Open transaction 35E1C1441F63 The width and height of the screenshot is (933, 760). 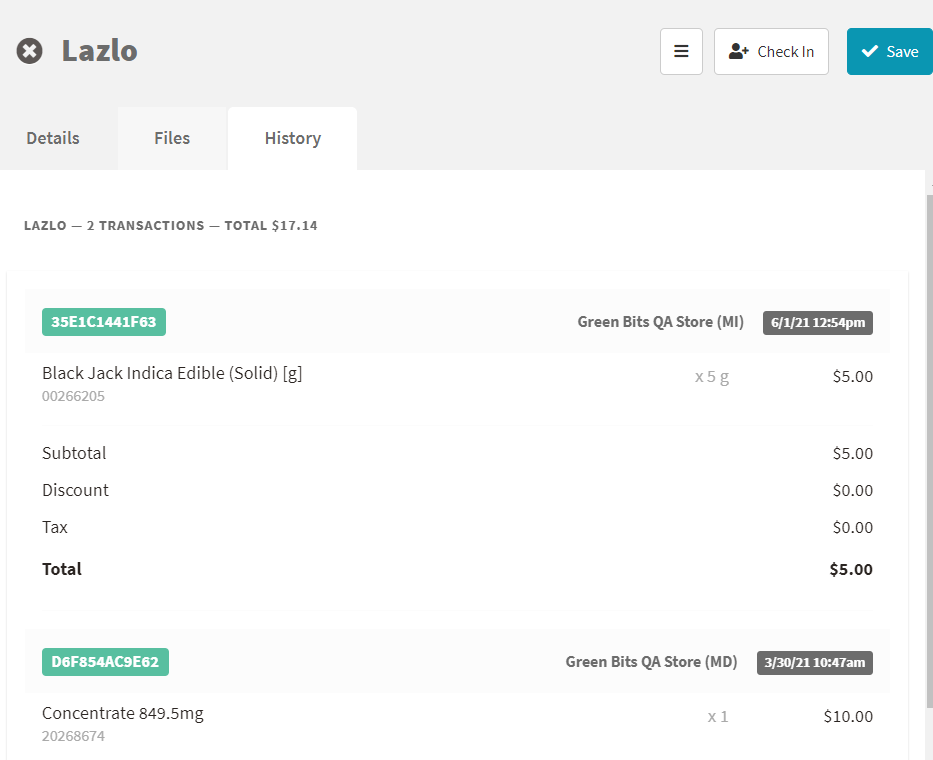click(x=104, y=322)
